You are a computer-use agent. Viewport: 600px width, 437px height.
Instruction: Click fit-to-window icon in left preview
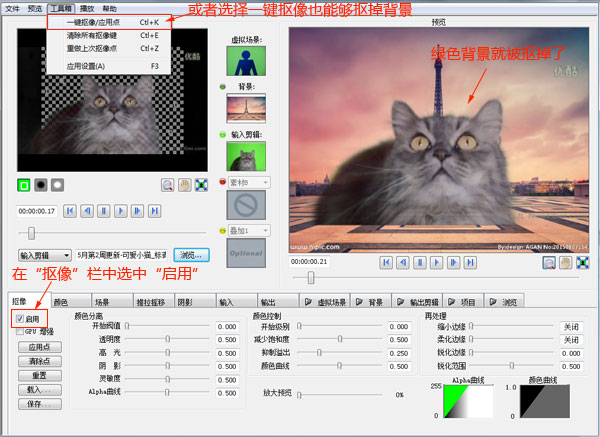click(x=201, y=185)
